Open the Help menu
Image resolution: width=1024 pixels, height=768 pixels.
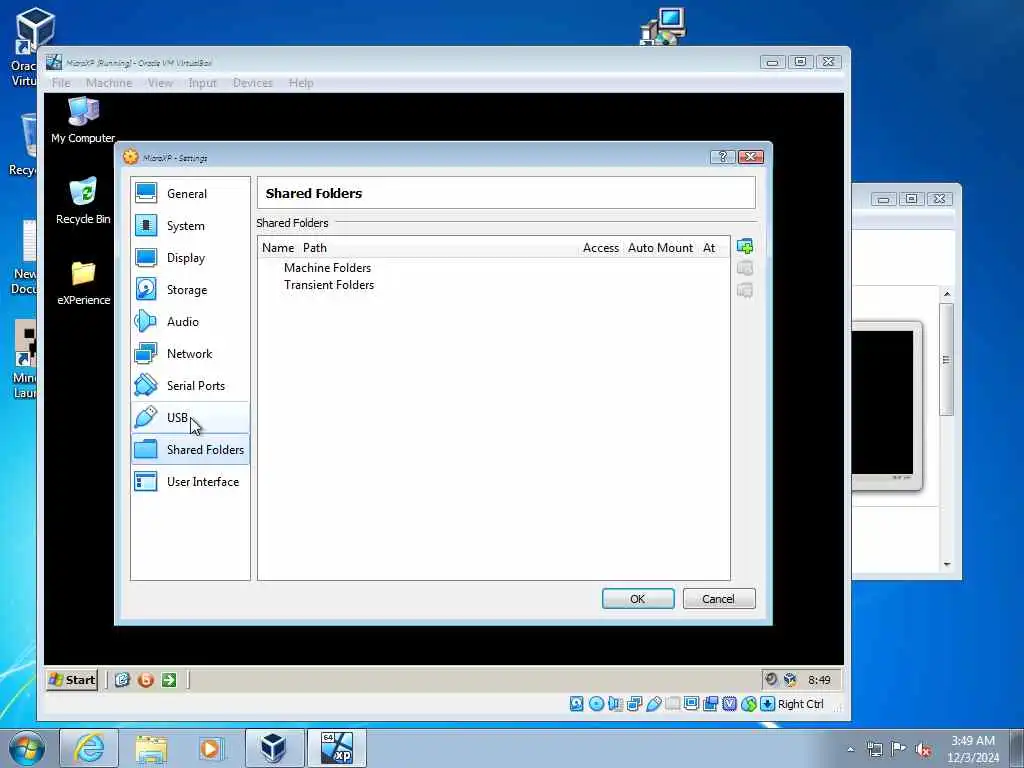(x=301, y=83)
